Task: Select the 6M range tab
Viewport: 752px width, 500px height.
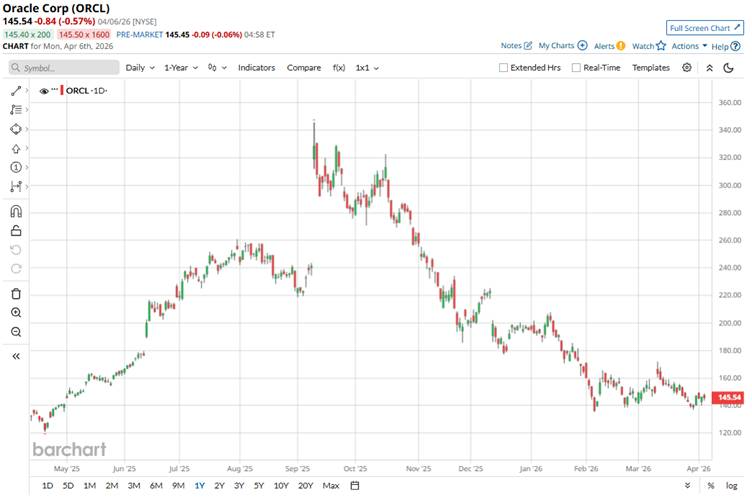Action: click(x=156, y=486)
